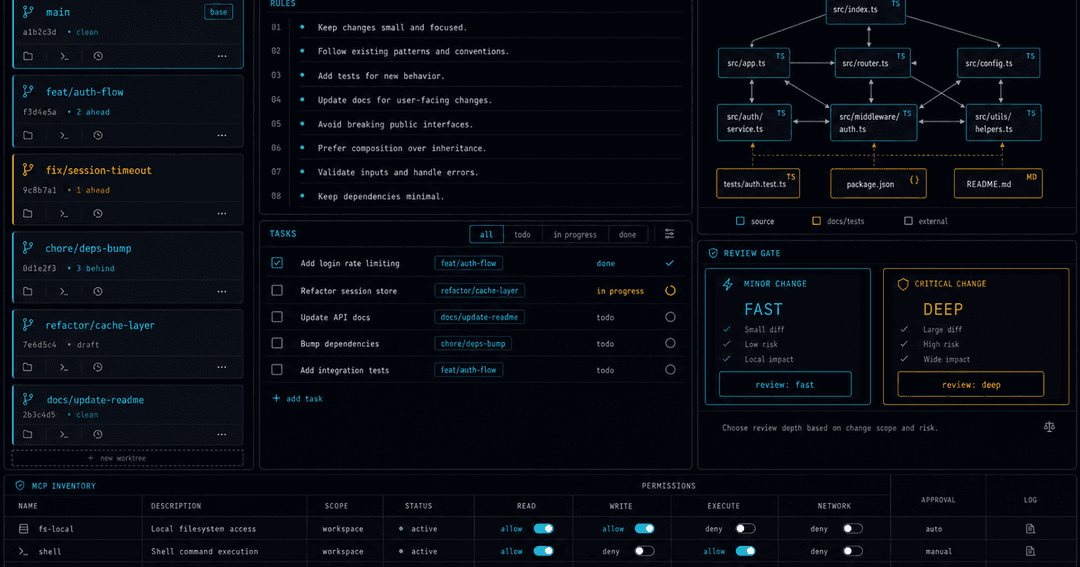Open more options for main worktree
The height and width of the screenshot is (567, 1080).
(222, 56)
